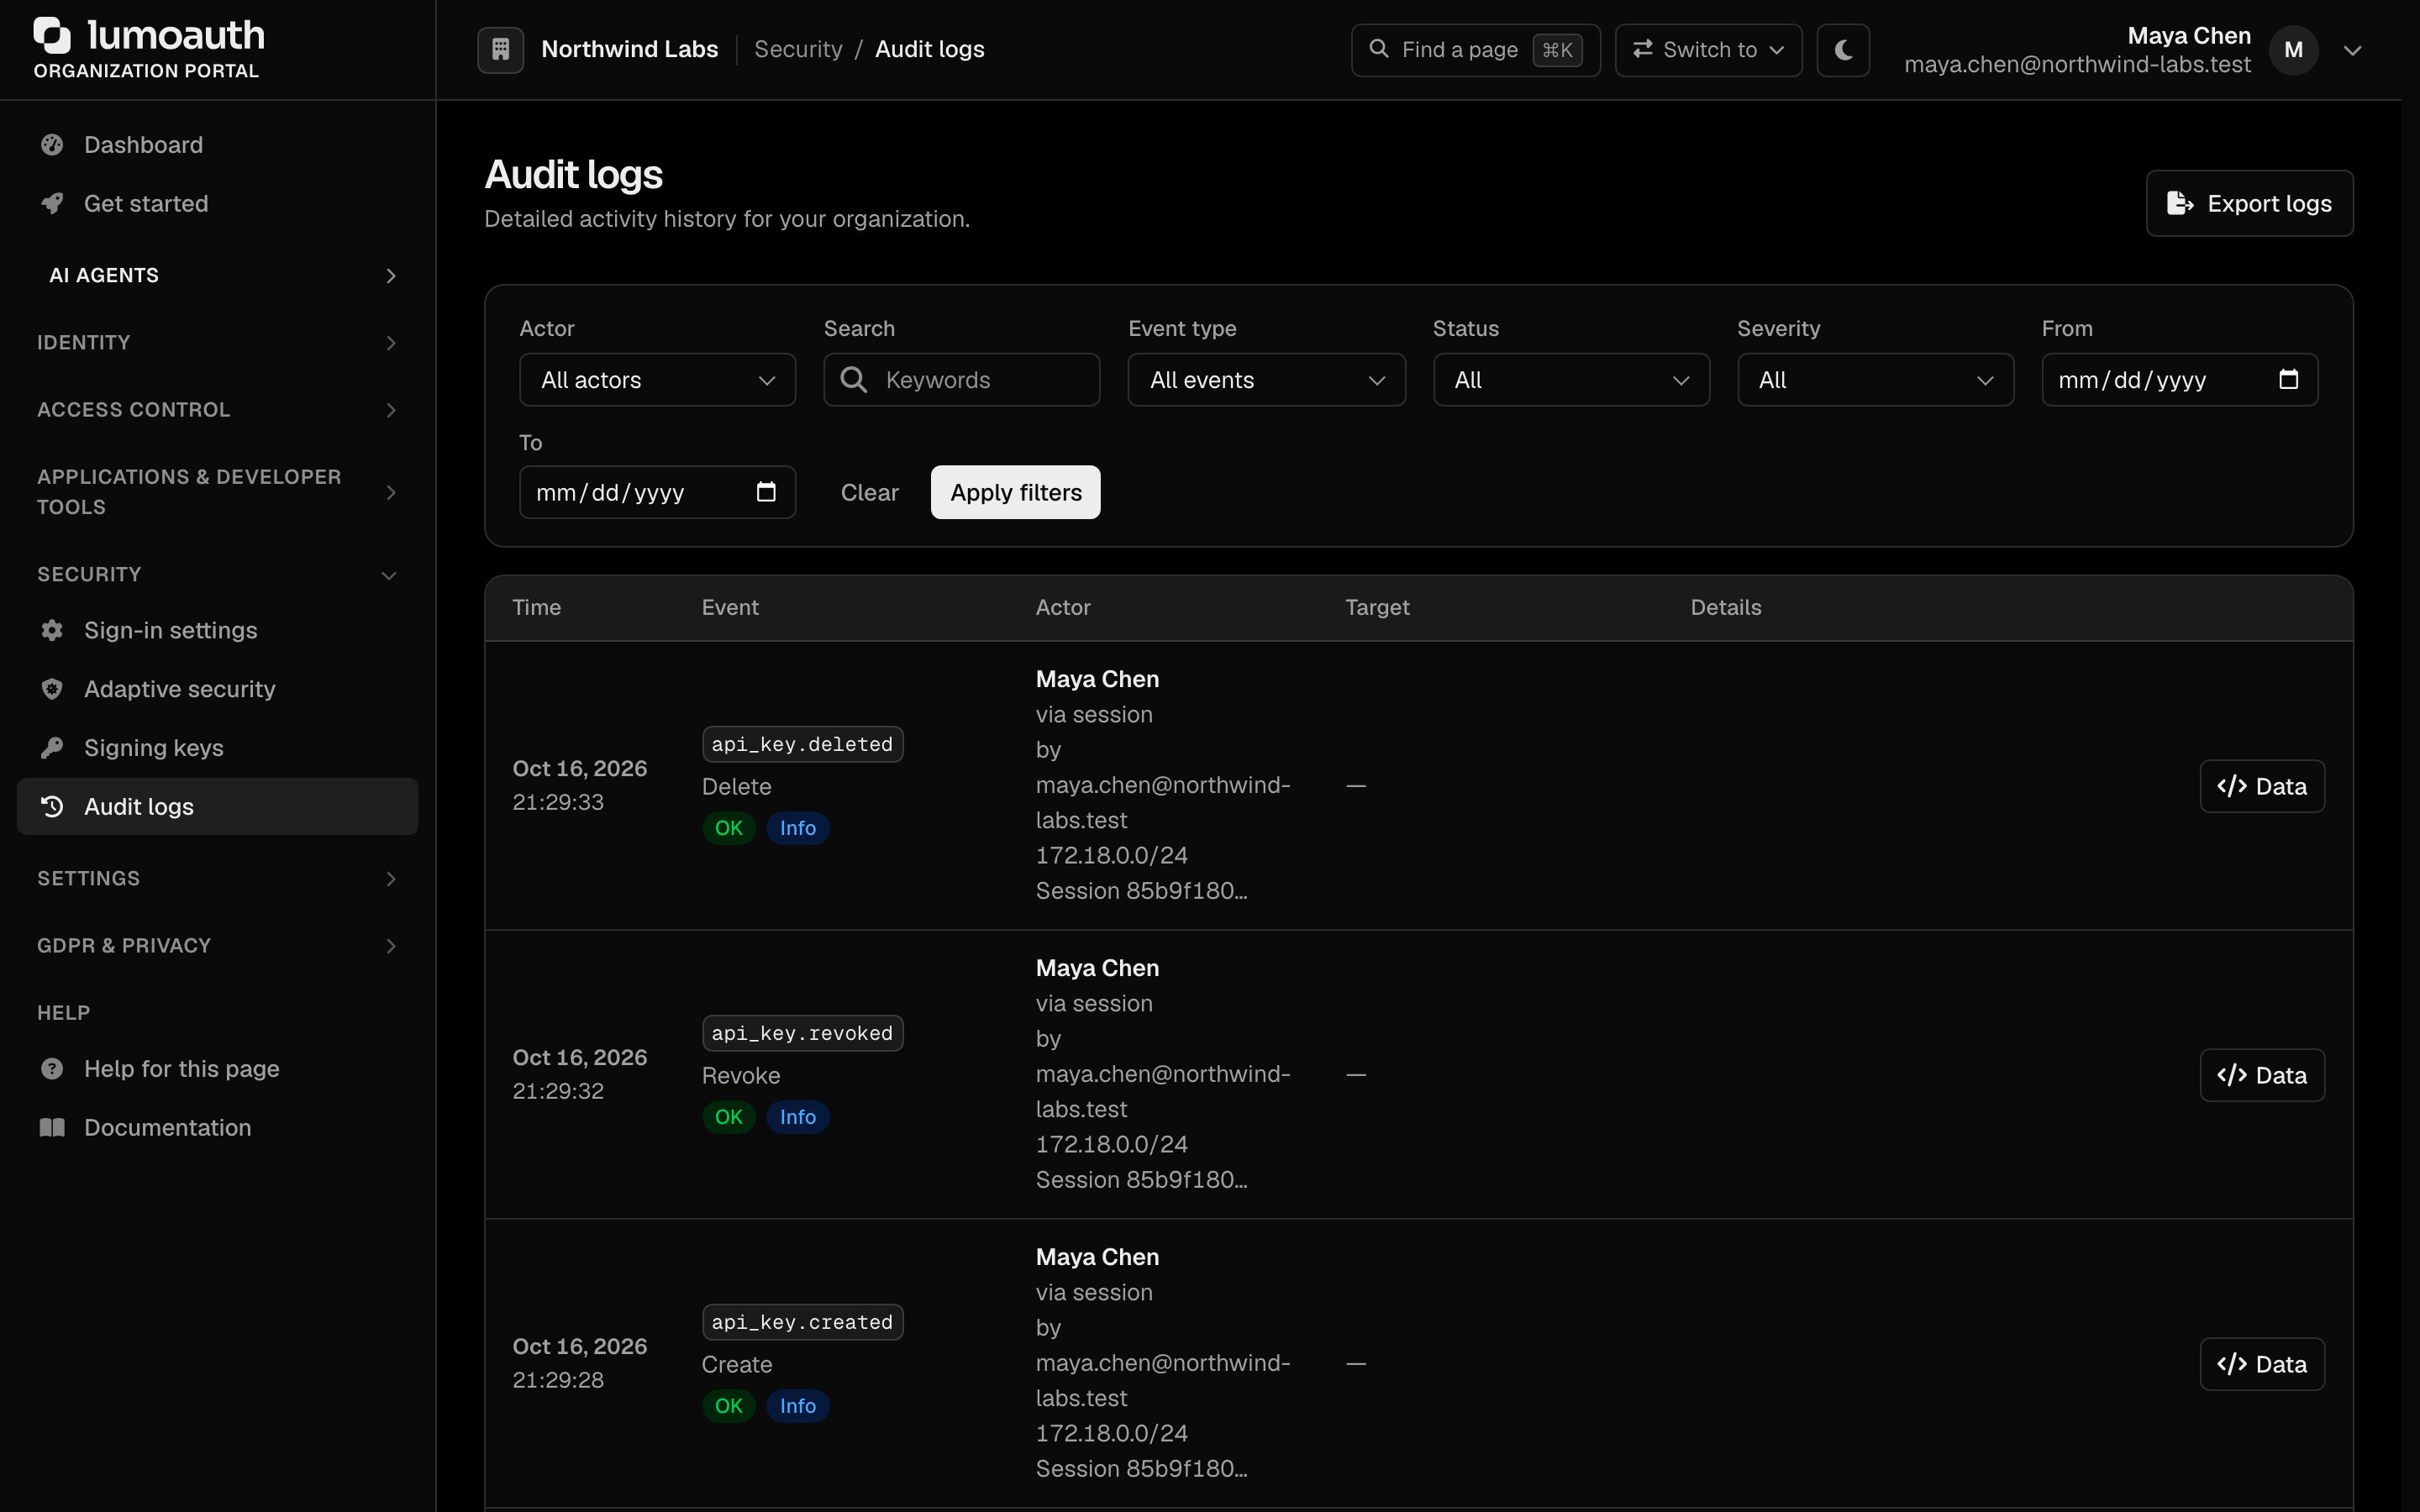Expand the Identity section

tap(218, 343)
